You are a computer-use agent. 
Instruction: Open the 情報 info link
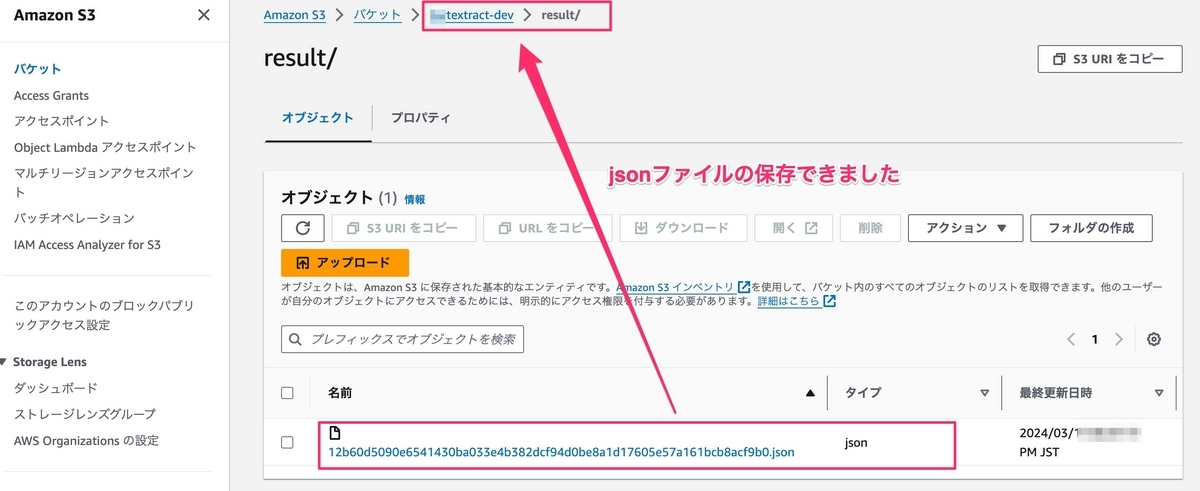coord(415,200)
